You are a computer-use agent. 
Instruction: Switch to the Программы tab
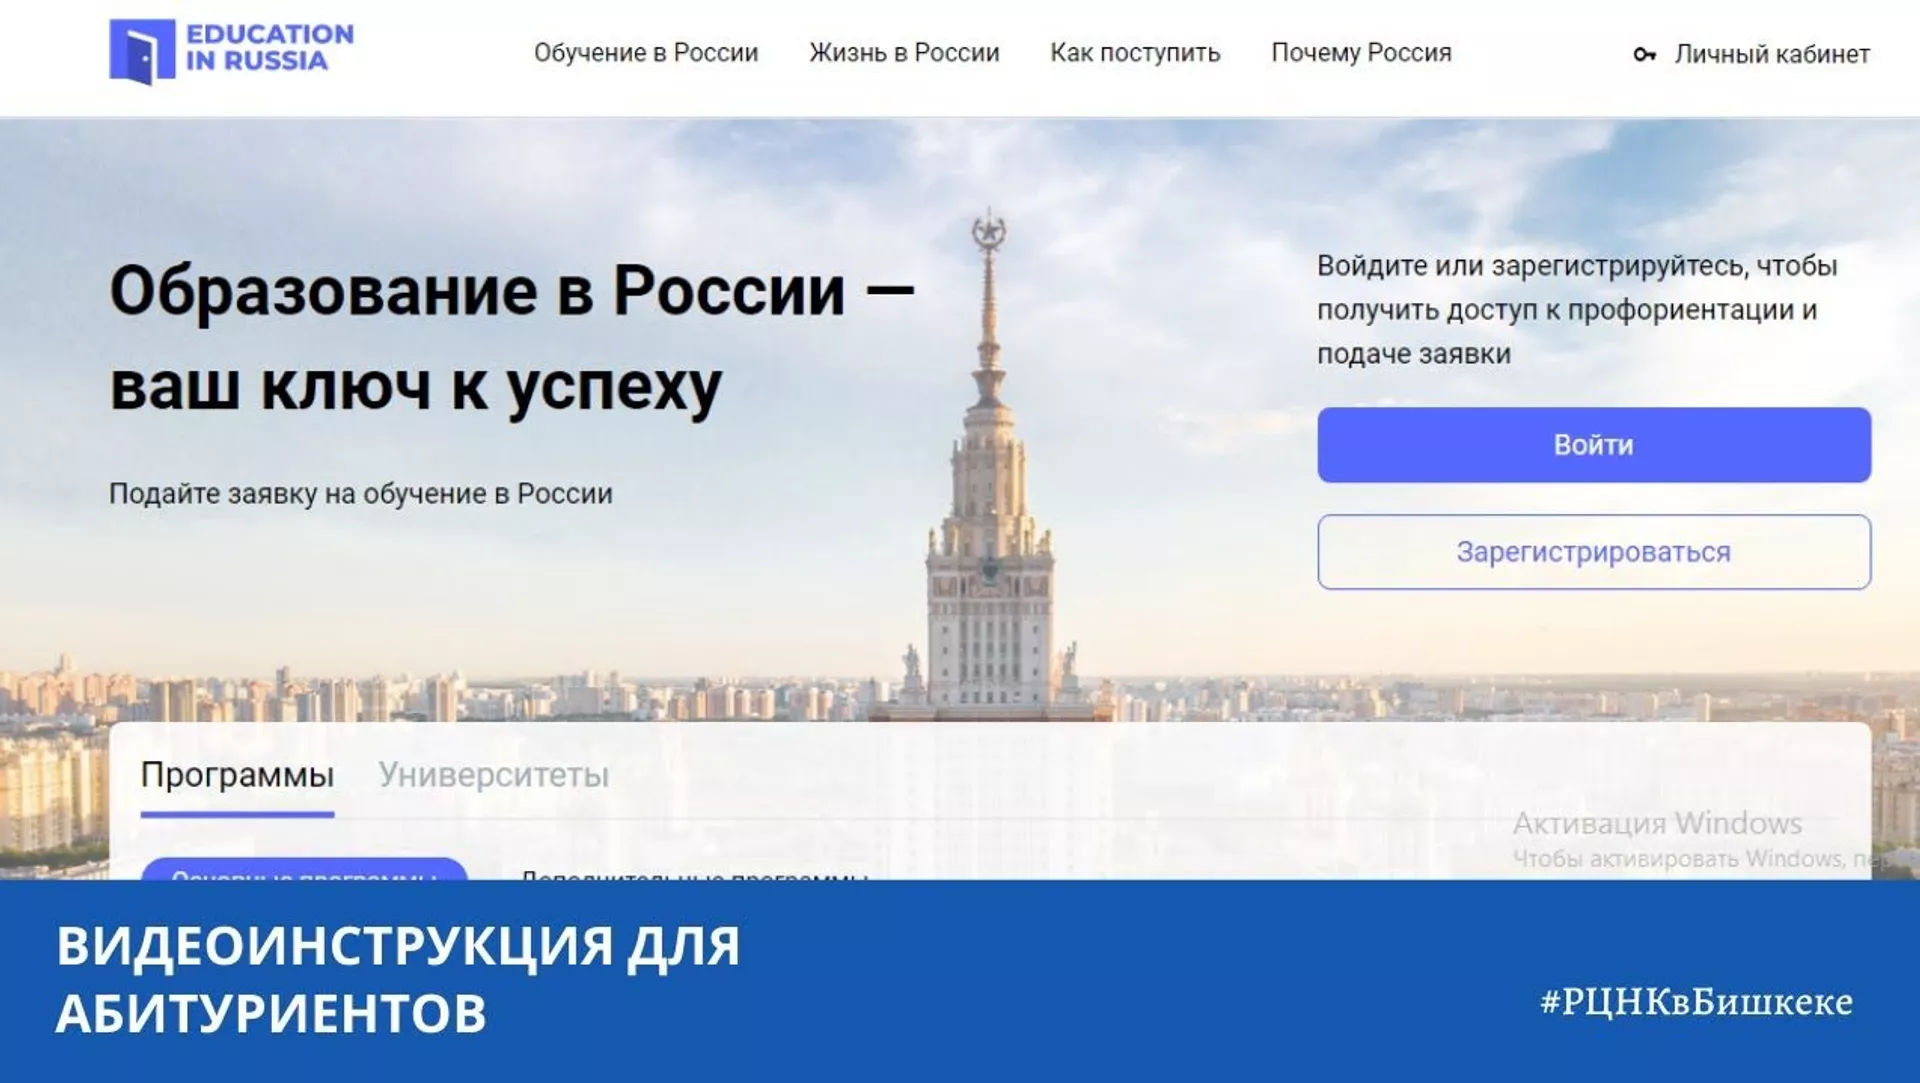[237, 775]
